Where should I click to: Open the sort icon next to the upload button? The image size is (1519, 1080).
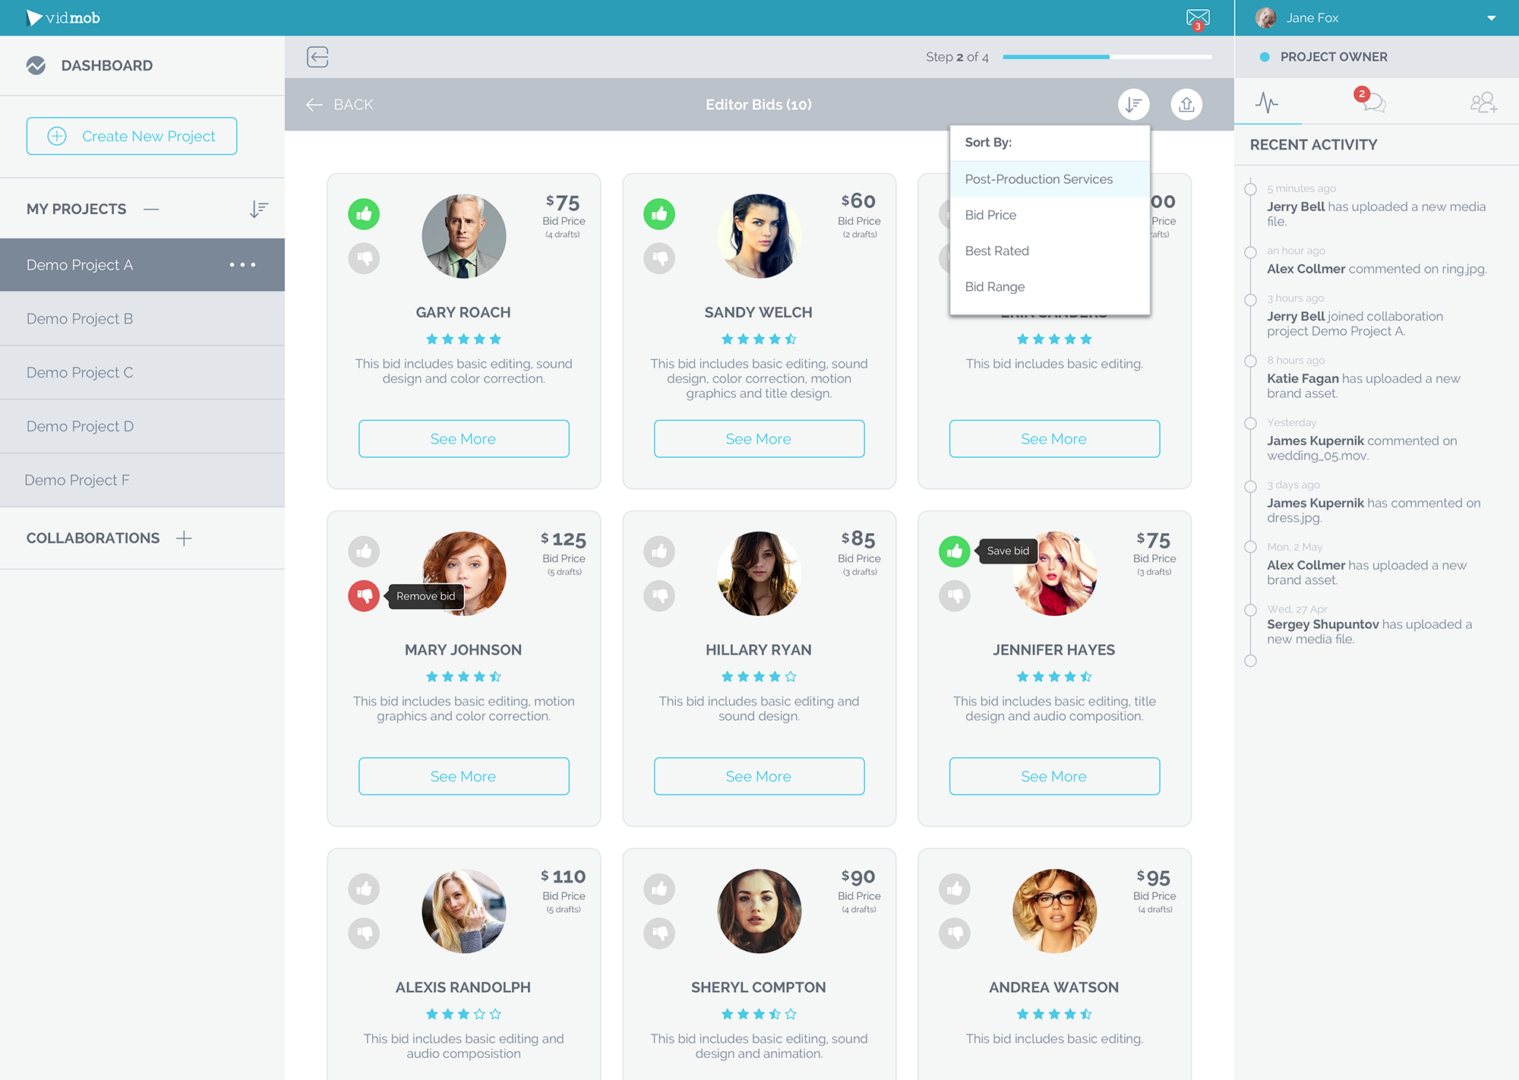1133,104
